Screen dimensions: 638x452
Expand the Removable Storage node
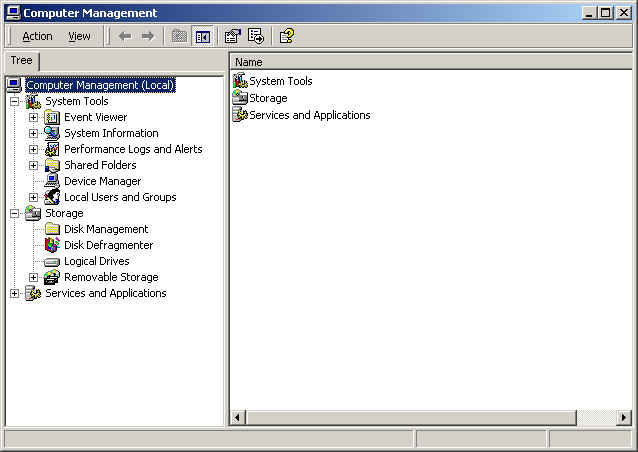(33, 277)
